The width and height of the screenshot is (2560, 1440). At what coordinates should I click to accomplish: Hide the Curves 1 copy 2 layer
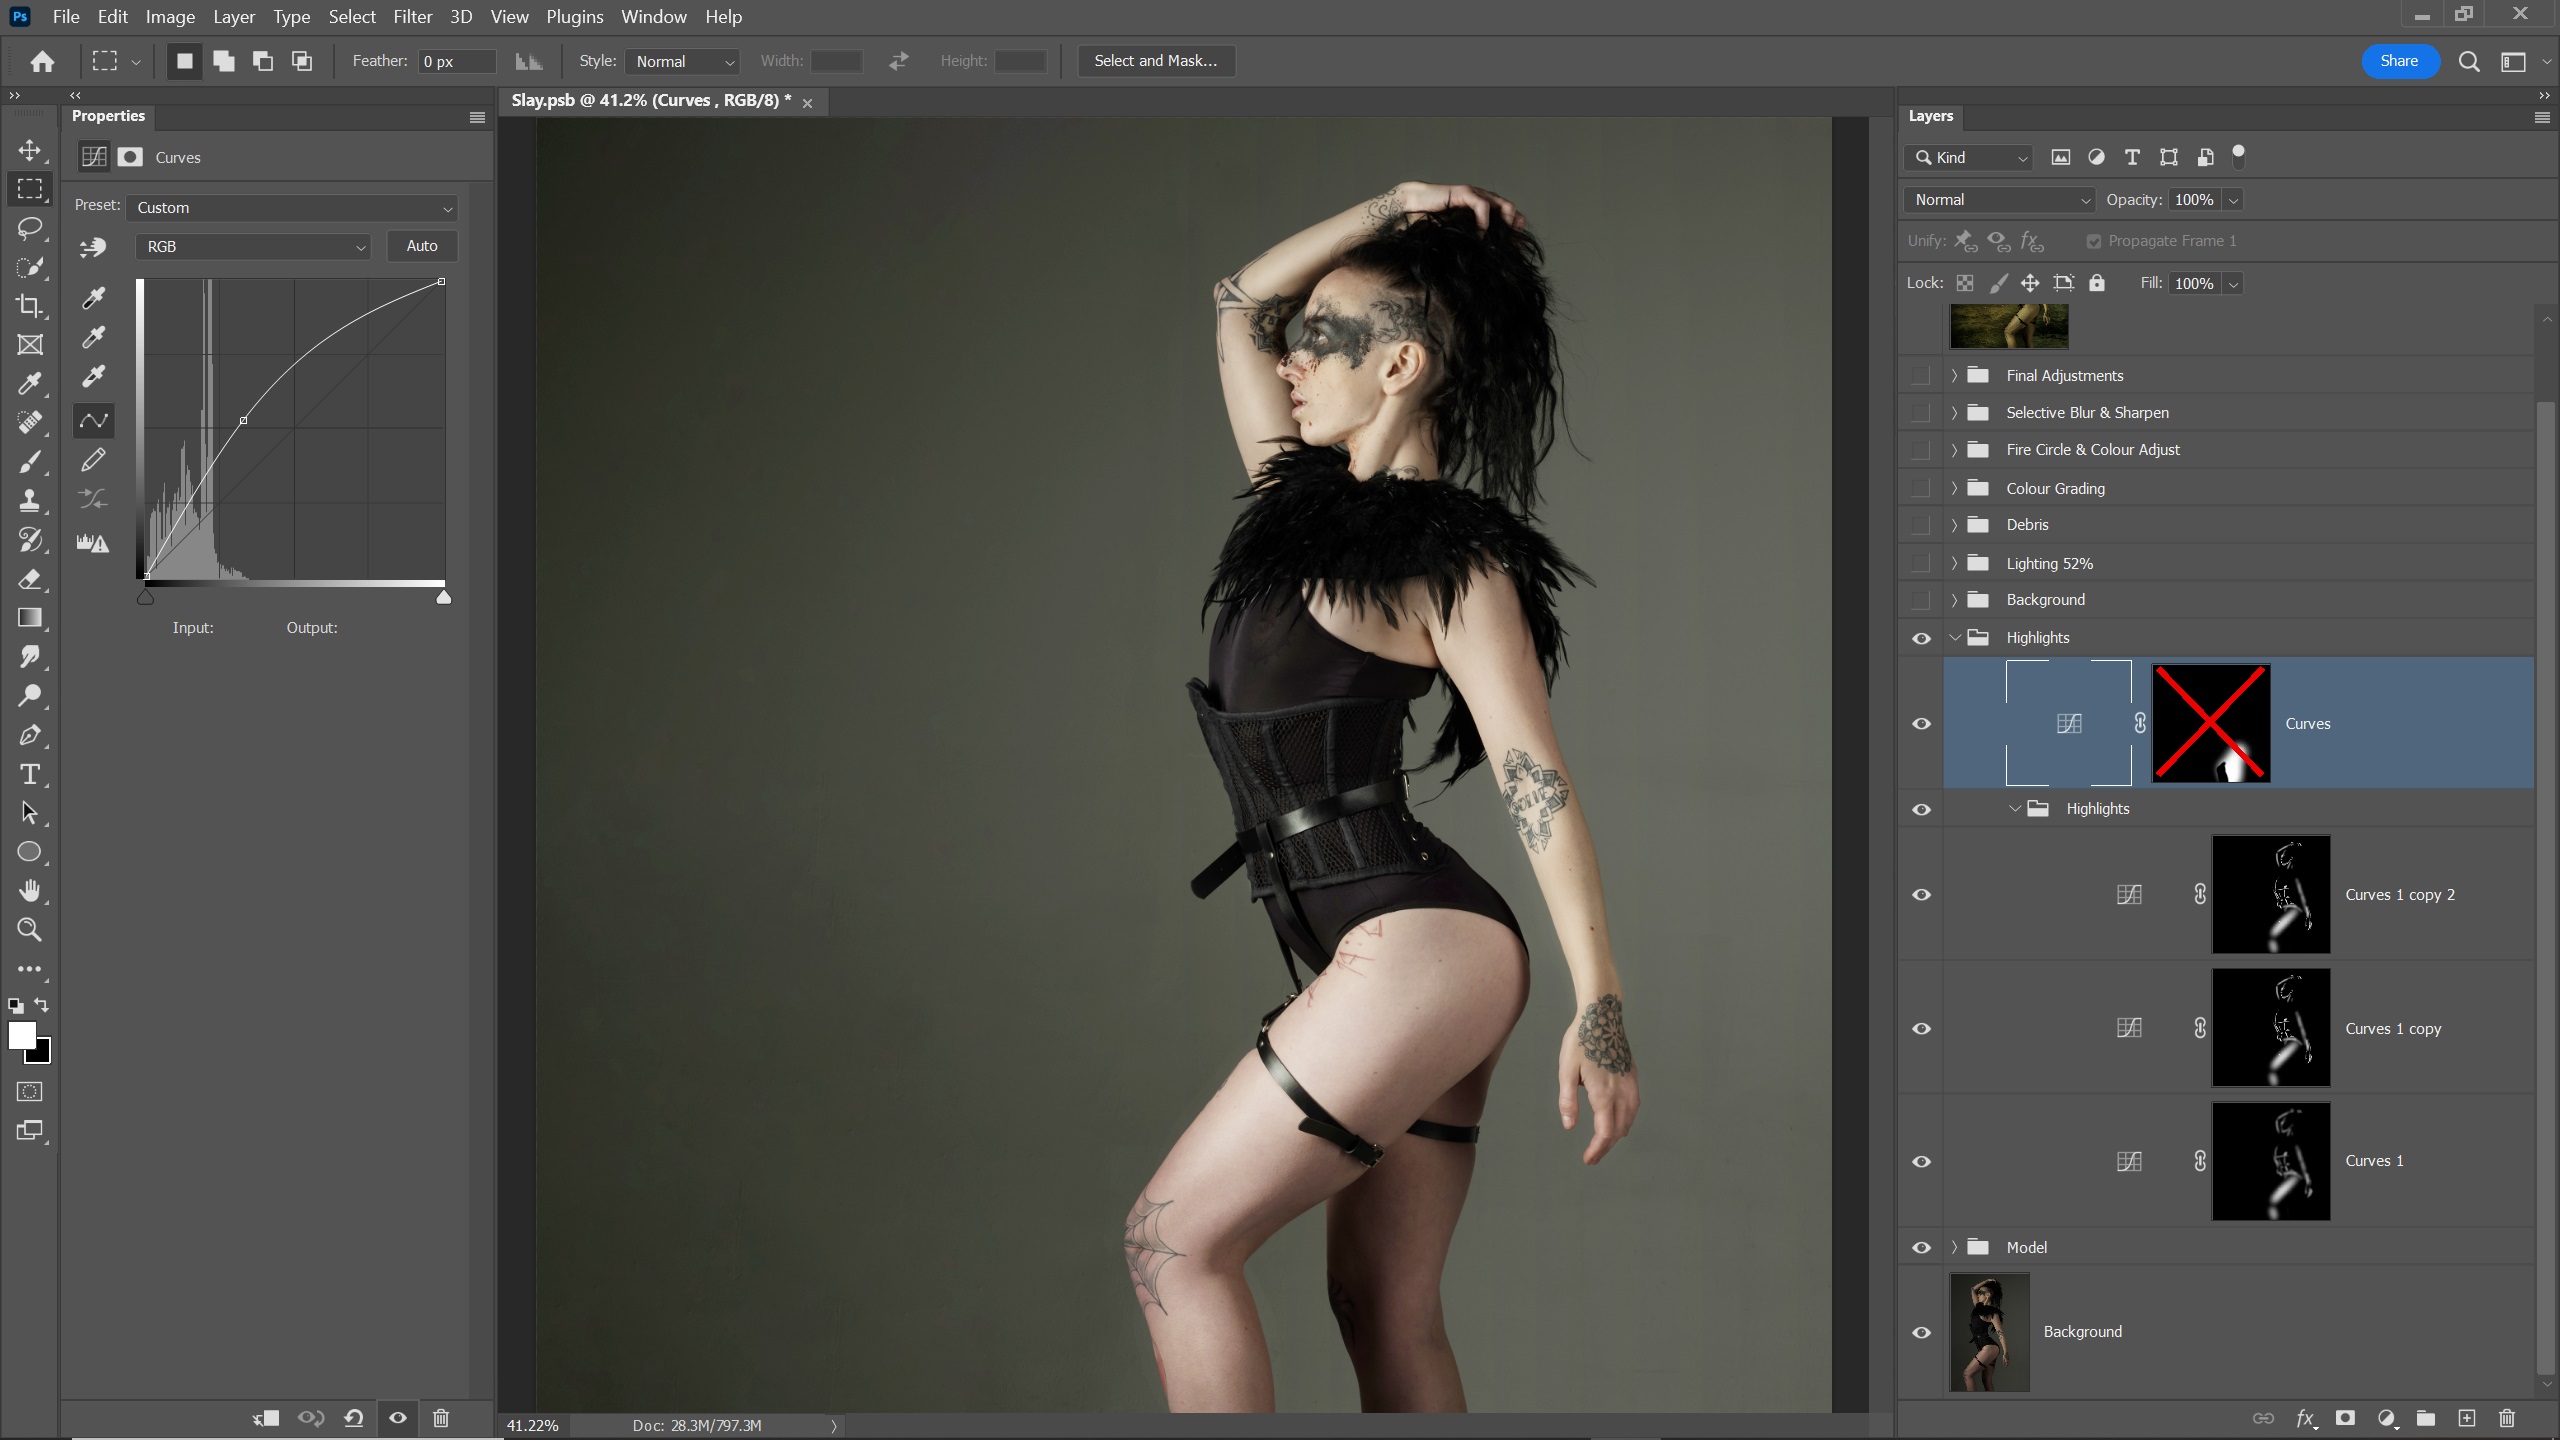tap(1921, 895)
